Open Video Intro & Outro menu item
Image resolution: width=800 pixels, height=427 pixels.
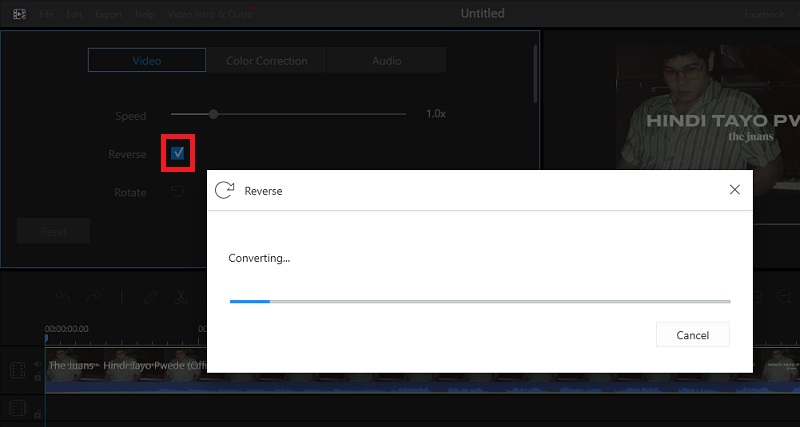(210, 14)
